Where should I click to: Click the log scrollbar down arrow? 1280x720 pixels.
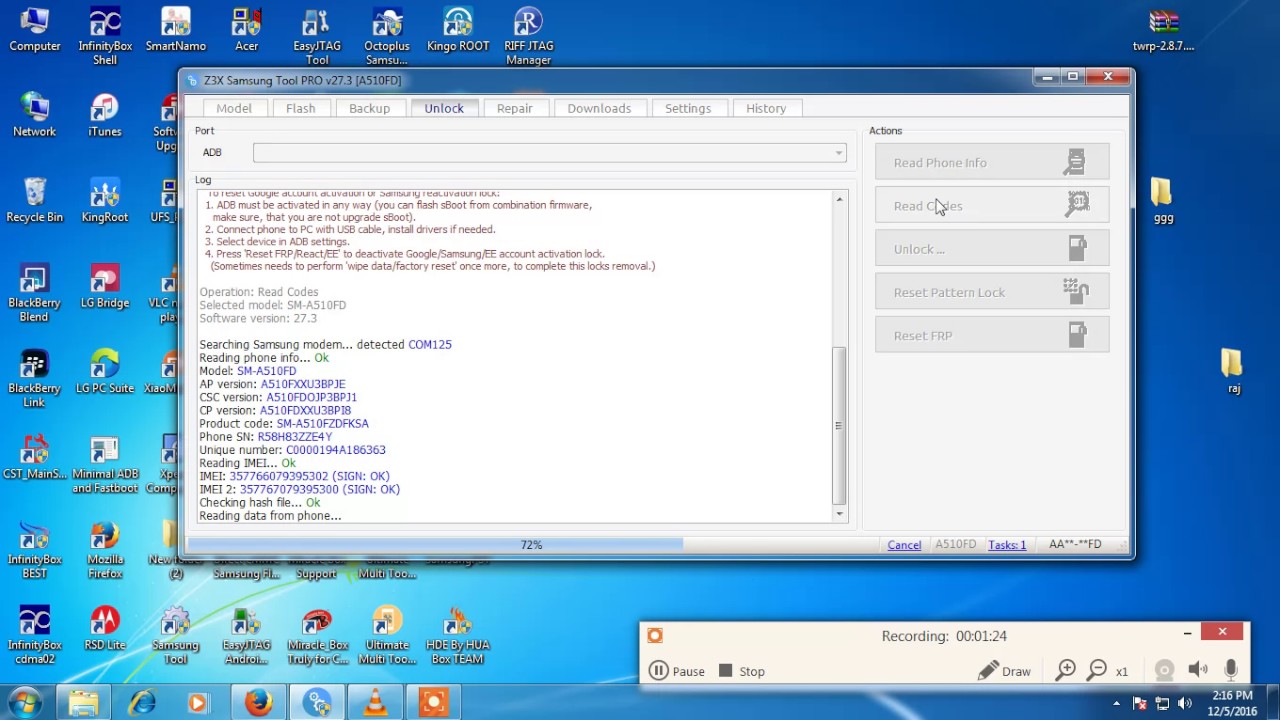pos(839,514)
